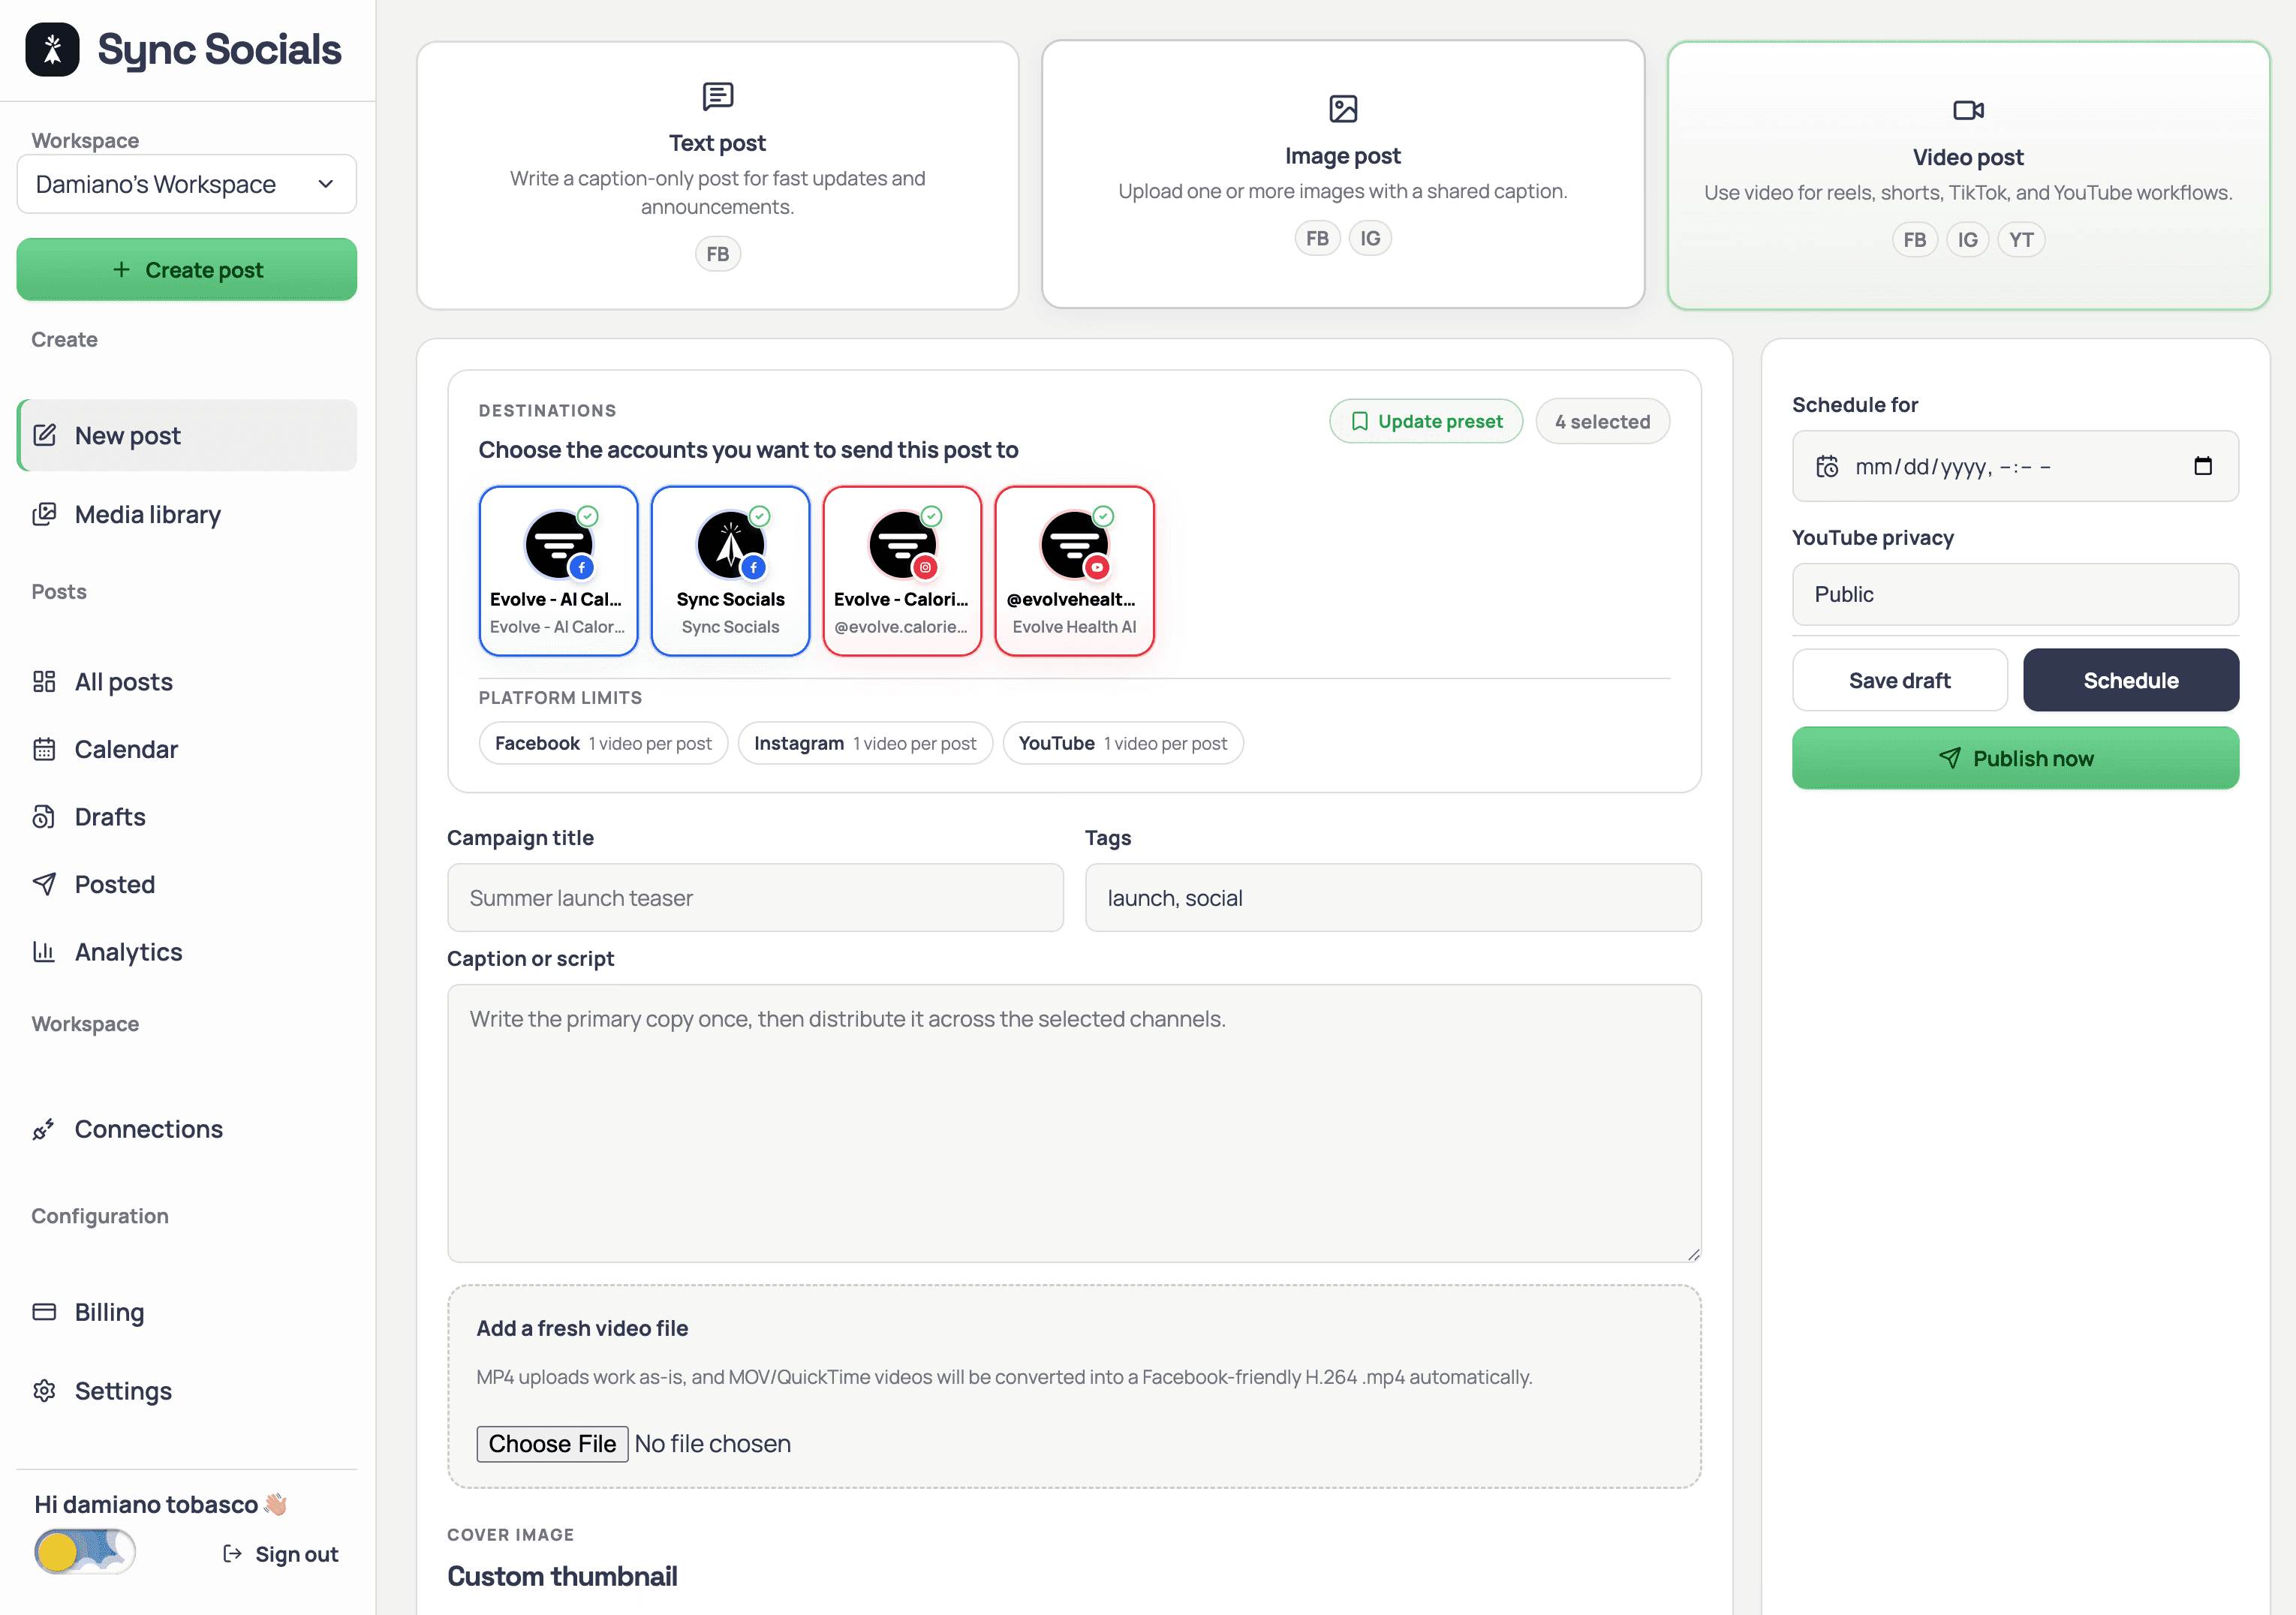Open the Analytics page

(x=128, y=952)
